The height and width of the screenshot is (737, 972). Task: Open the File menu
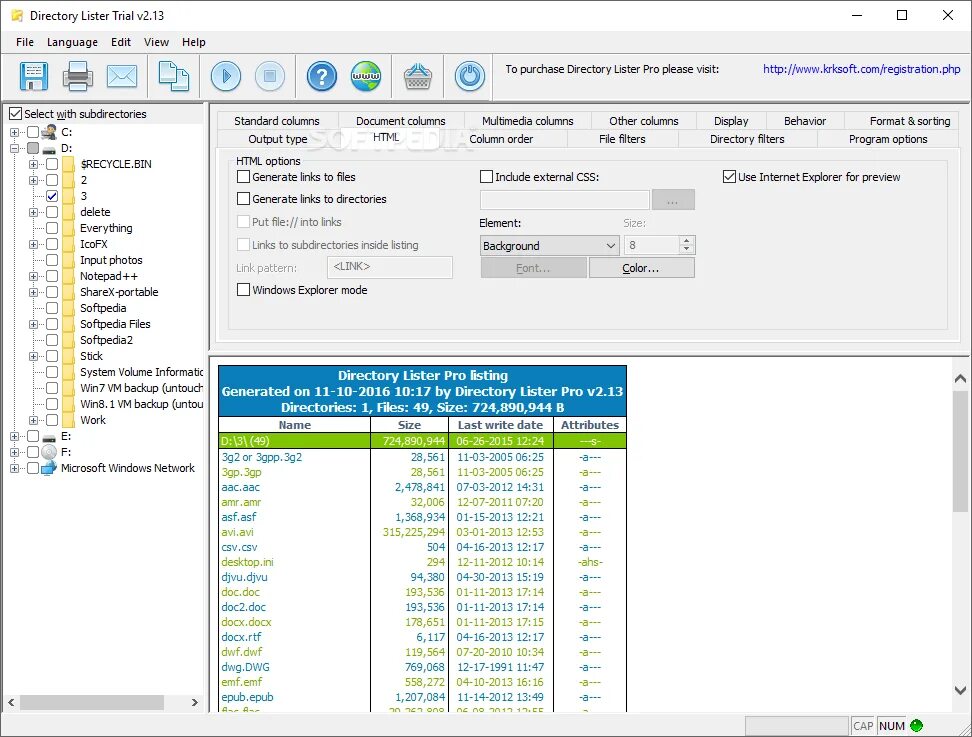tap(25, 42)
